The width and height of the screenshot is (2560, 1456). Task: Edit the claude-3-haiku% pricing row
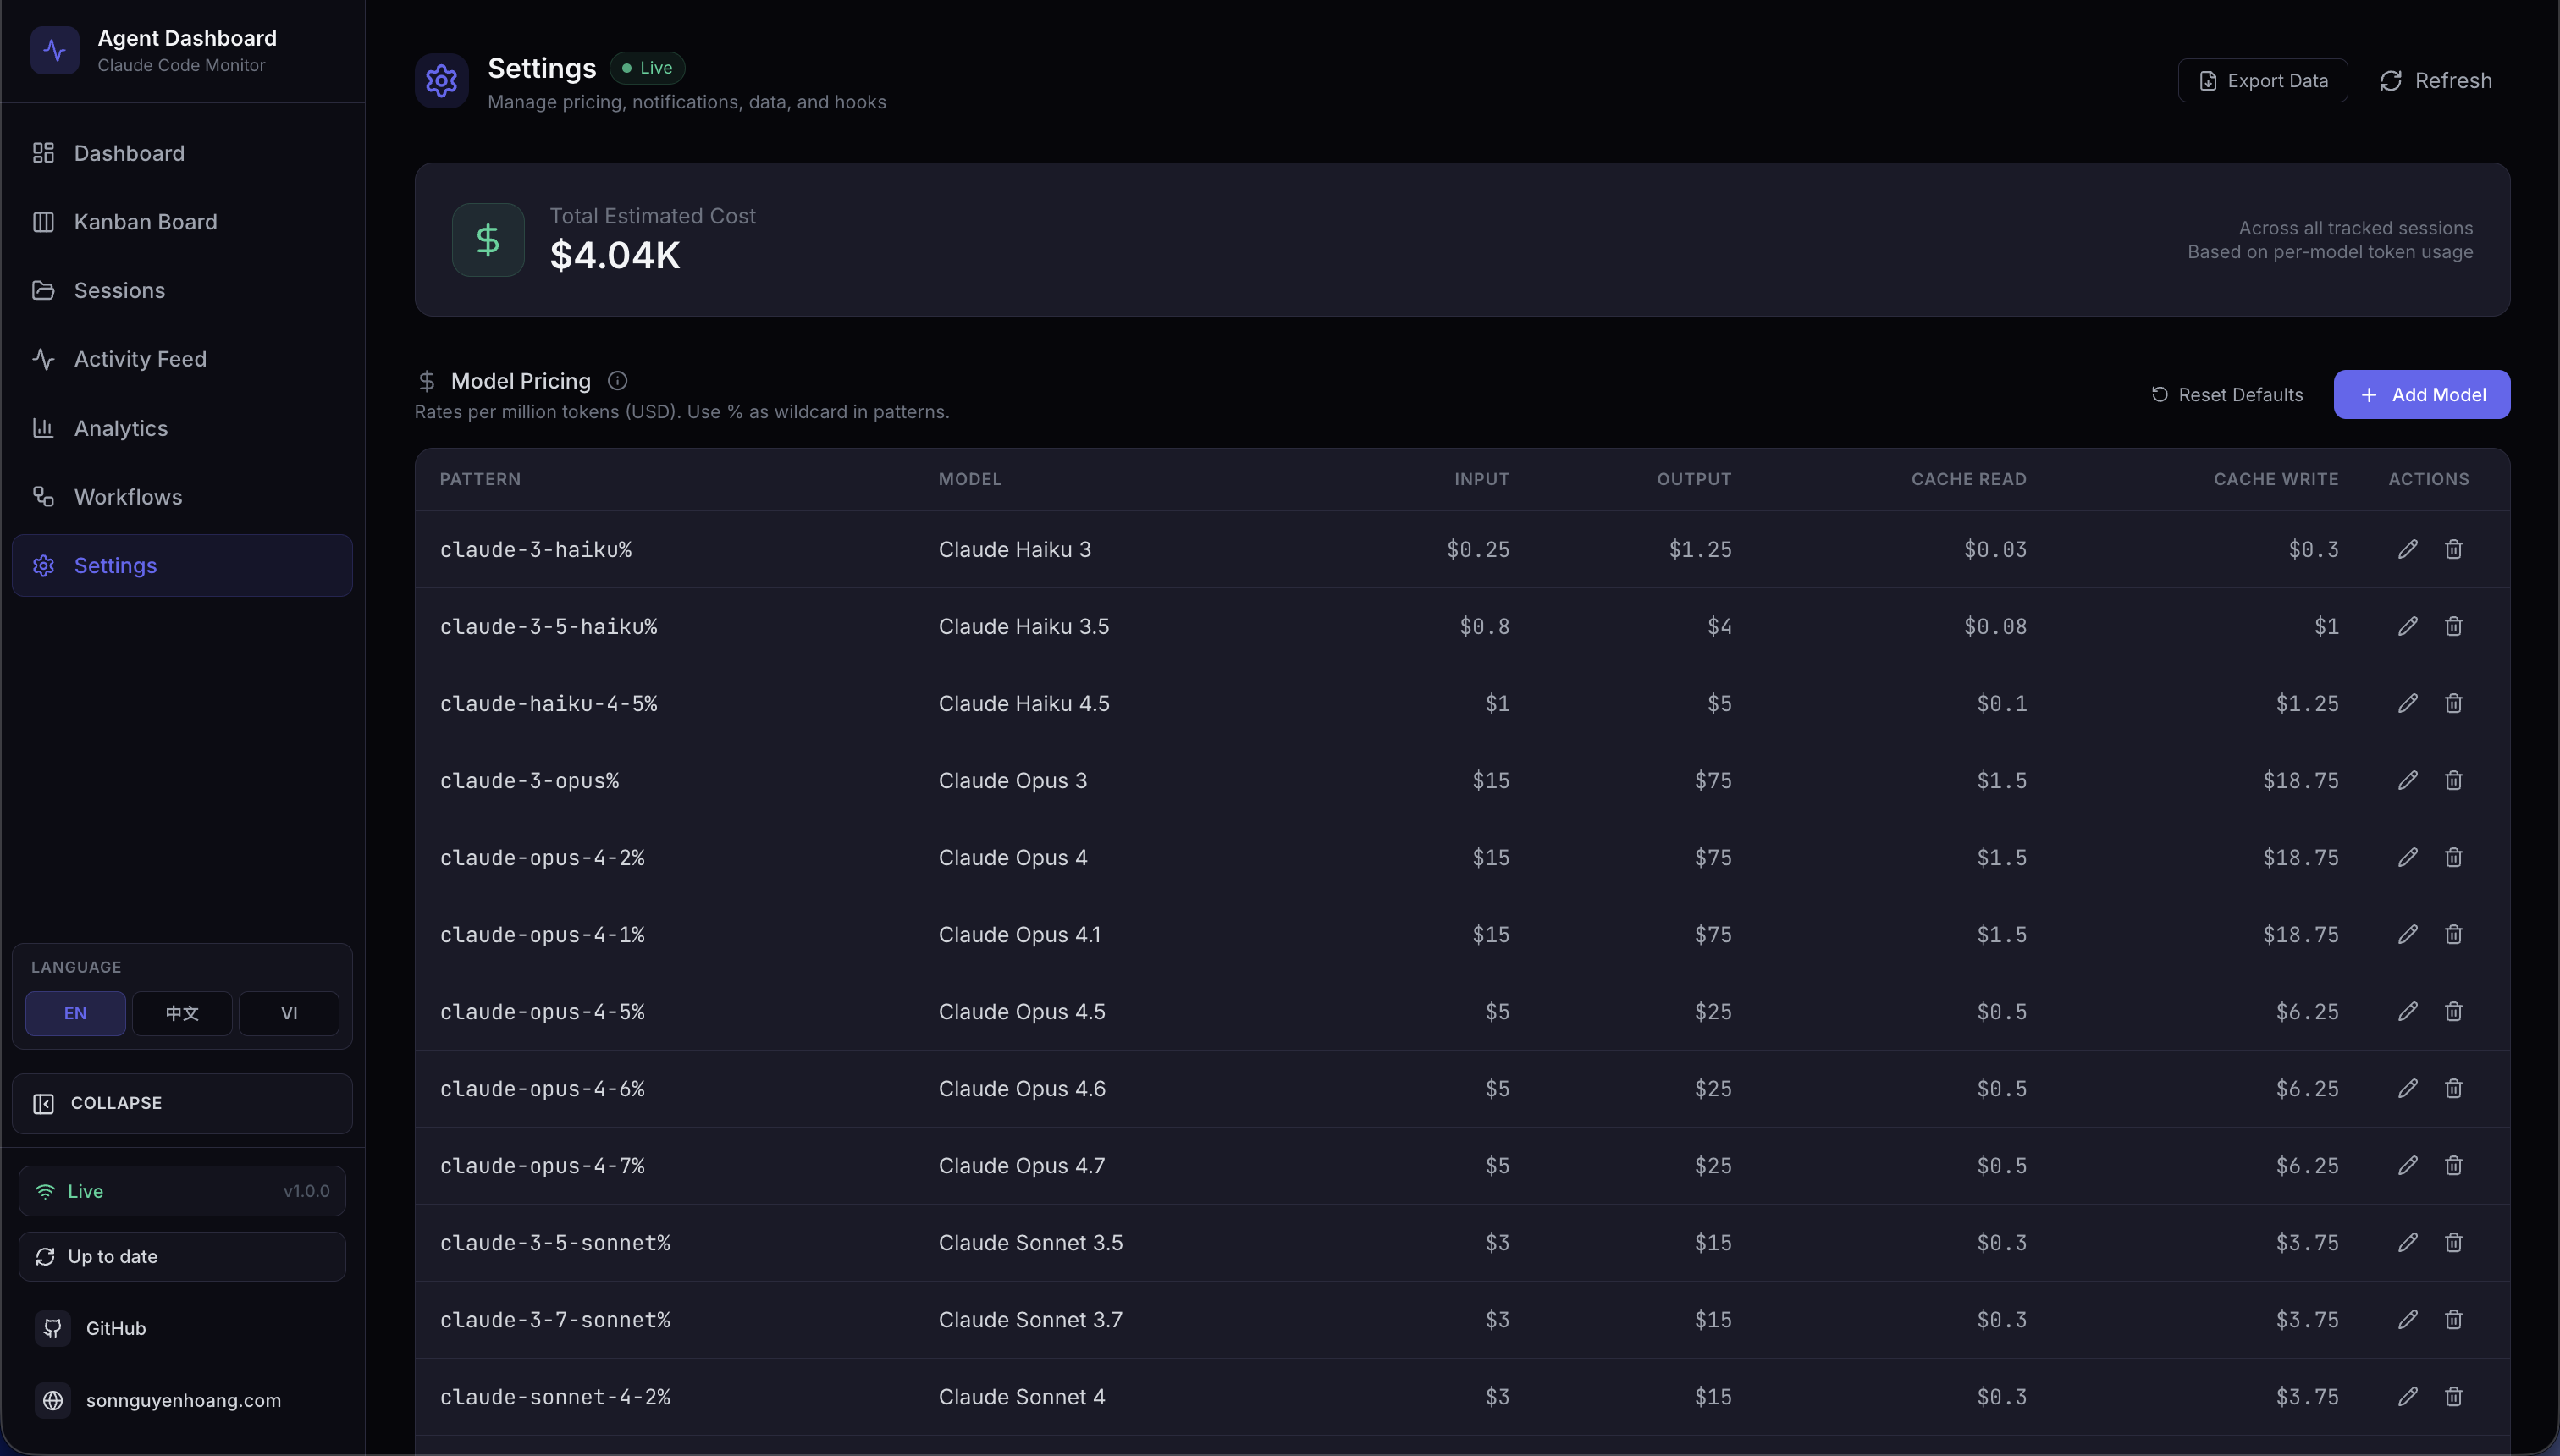[2408, 549]
